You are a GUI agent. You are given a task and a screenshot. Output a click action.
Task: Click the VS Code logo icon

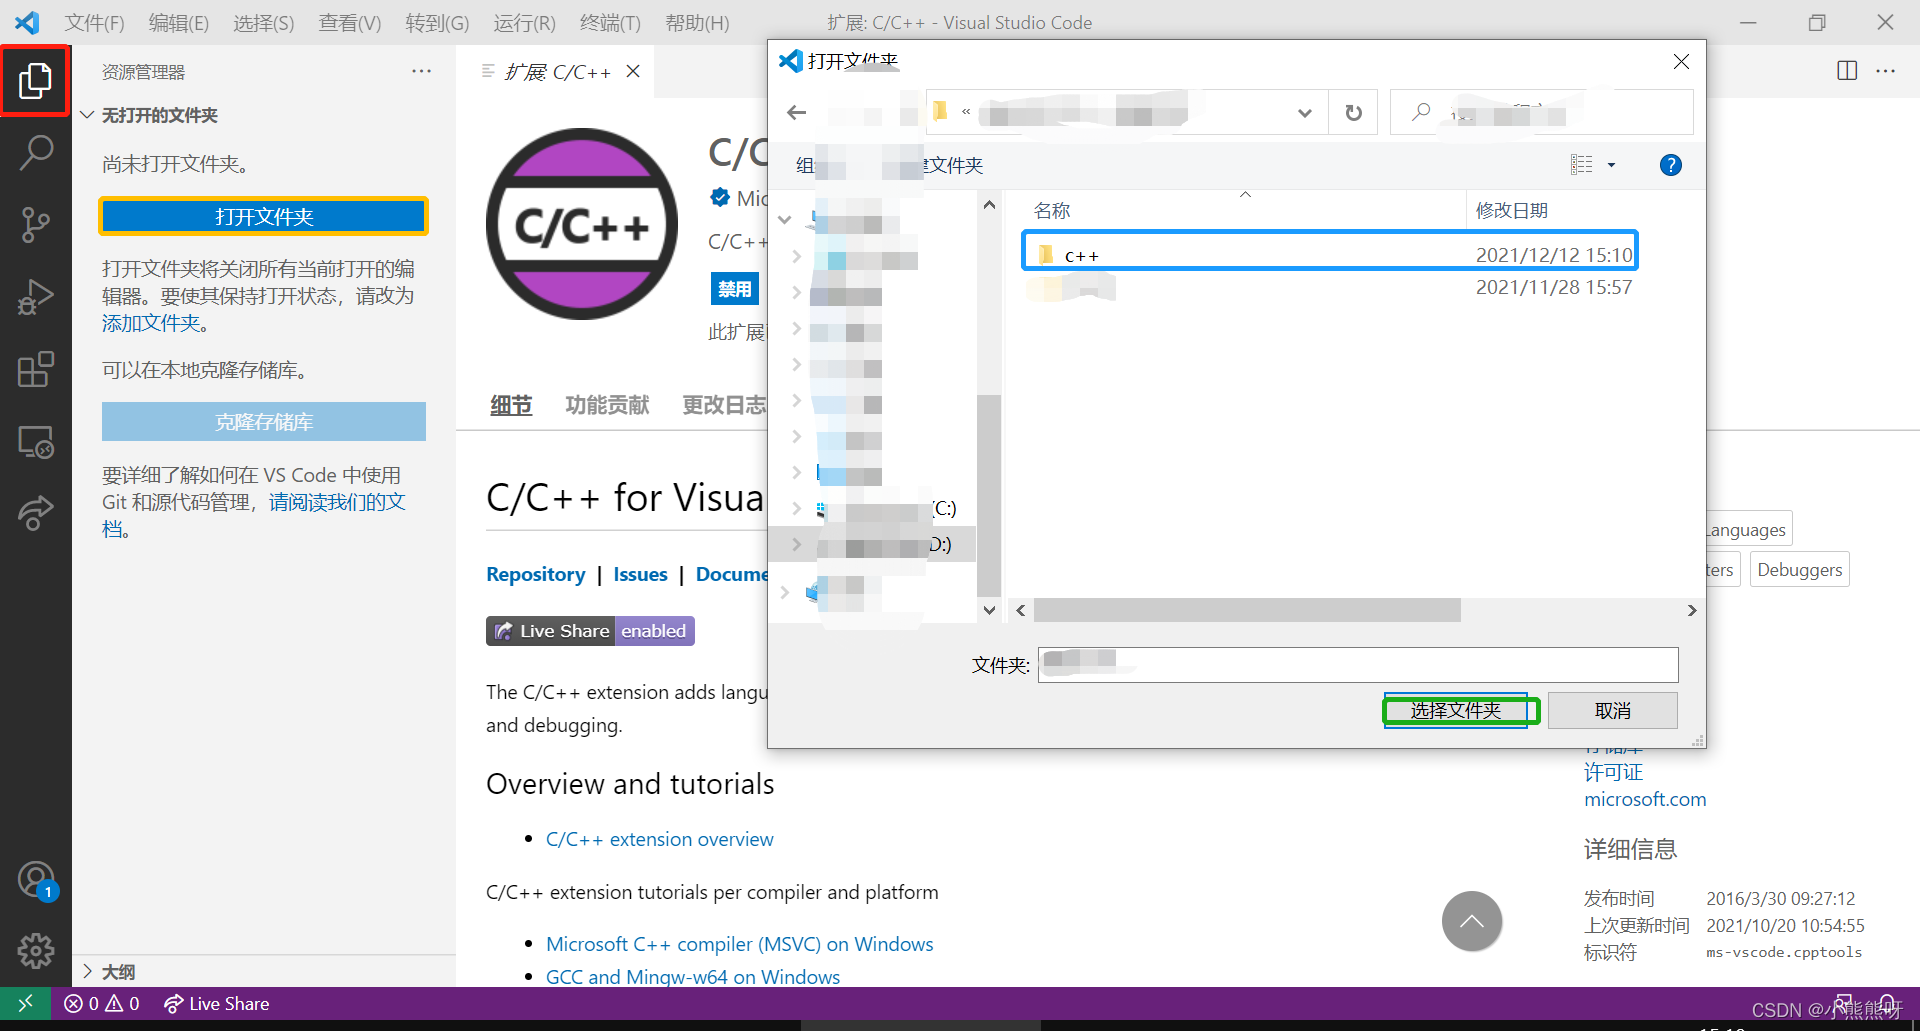coord(27,22)
